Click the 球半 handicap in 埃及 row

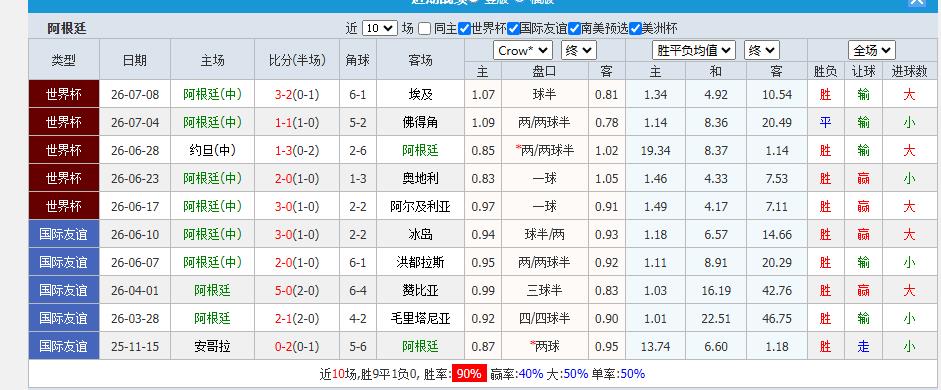(544, 95)
